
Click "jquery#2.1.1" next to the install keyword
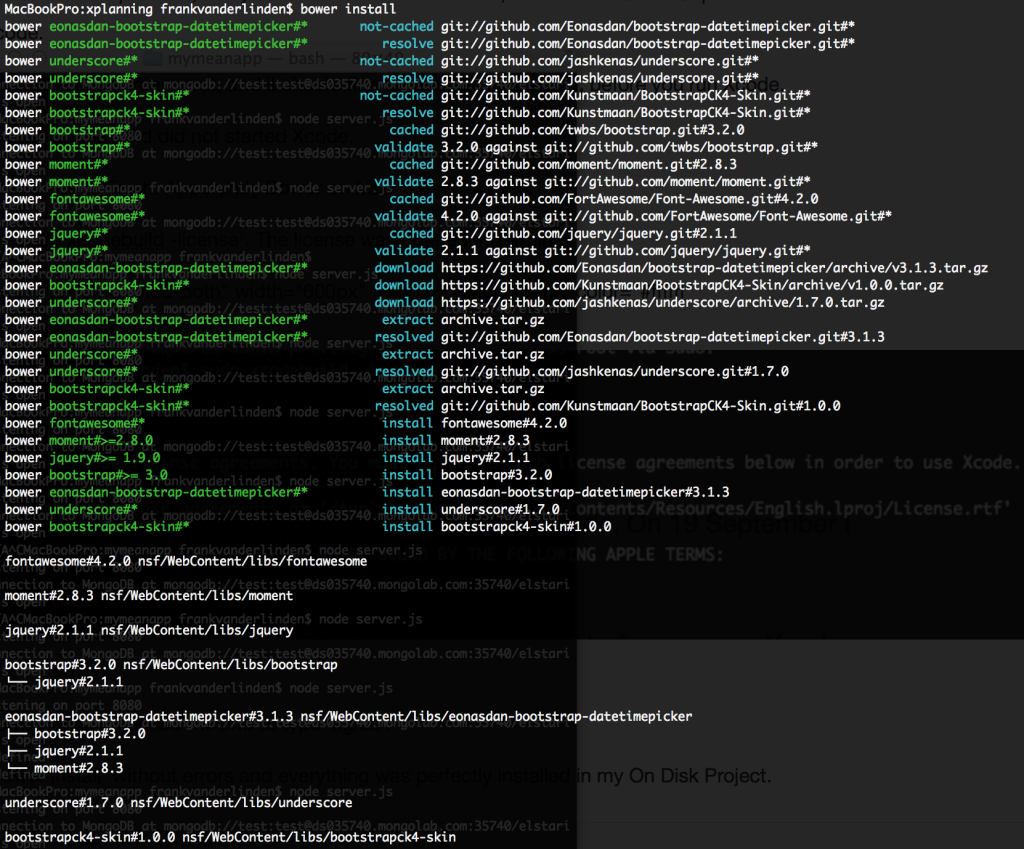(x=485, y=458)
